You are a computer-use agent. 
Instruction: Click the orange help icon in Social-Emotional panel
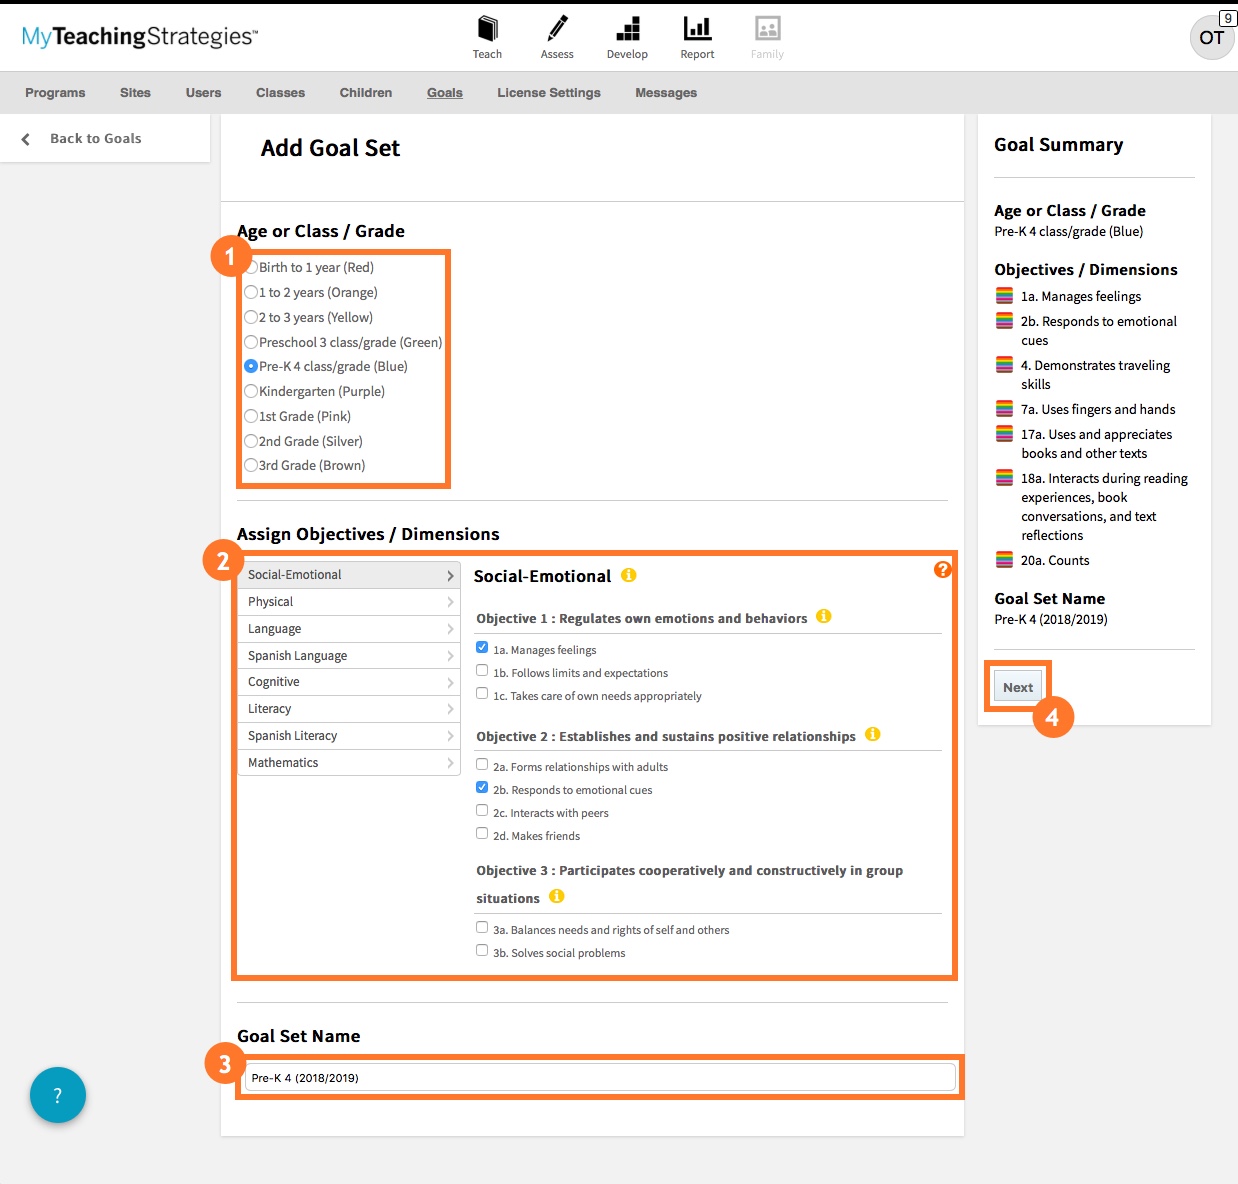pos(942,570)
